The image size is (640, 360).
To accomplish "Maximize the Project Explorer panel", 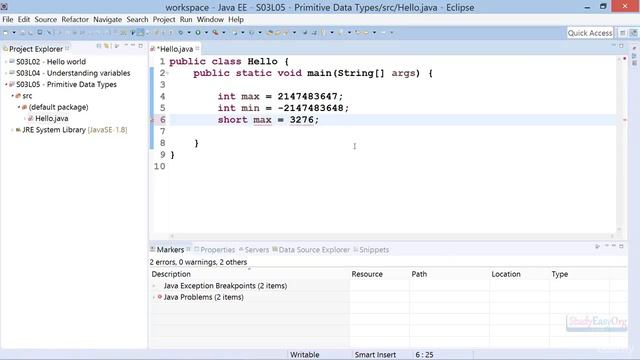I will [x=141, y=46].
